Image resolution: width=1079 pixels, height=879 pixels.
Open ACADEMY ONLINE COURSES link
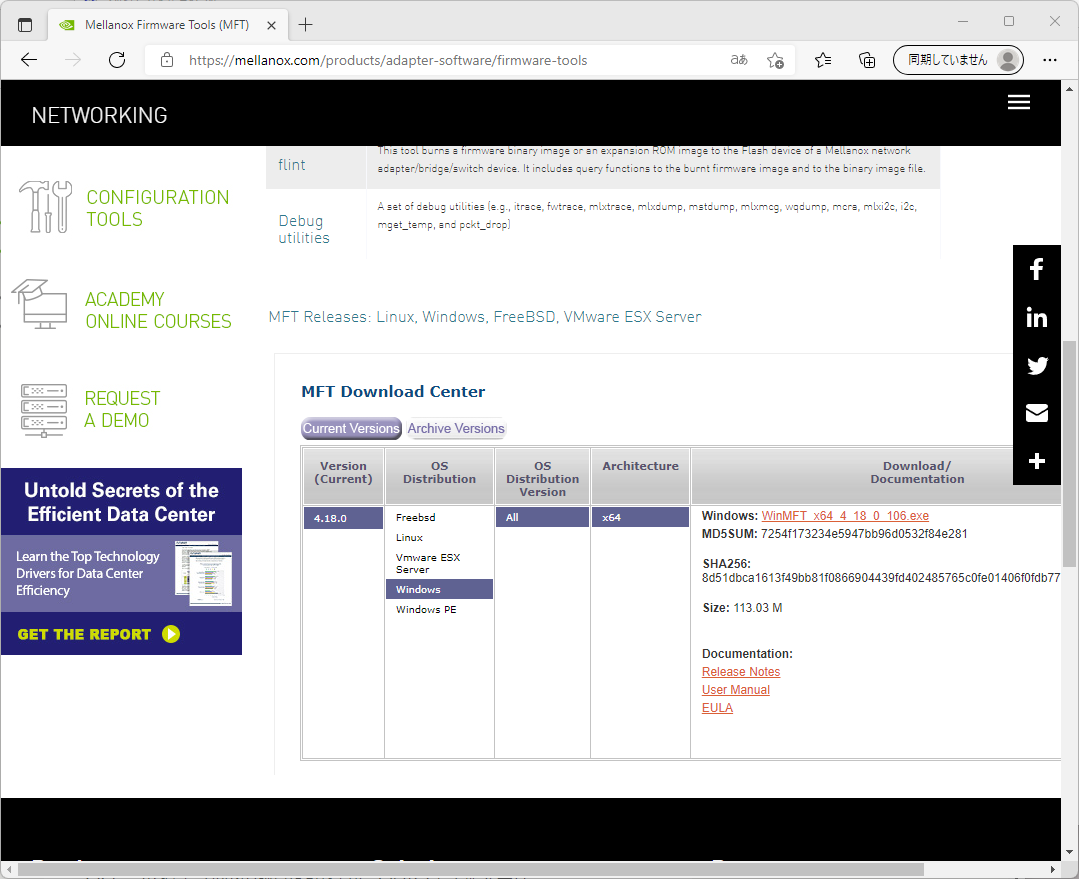click(158, 310)
